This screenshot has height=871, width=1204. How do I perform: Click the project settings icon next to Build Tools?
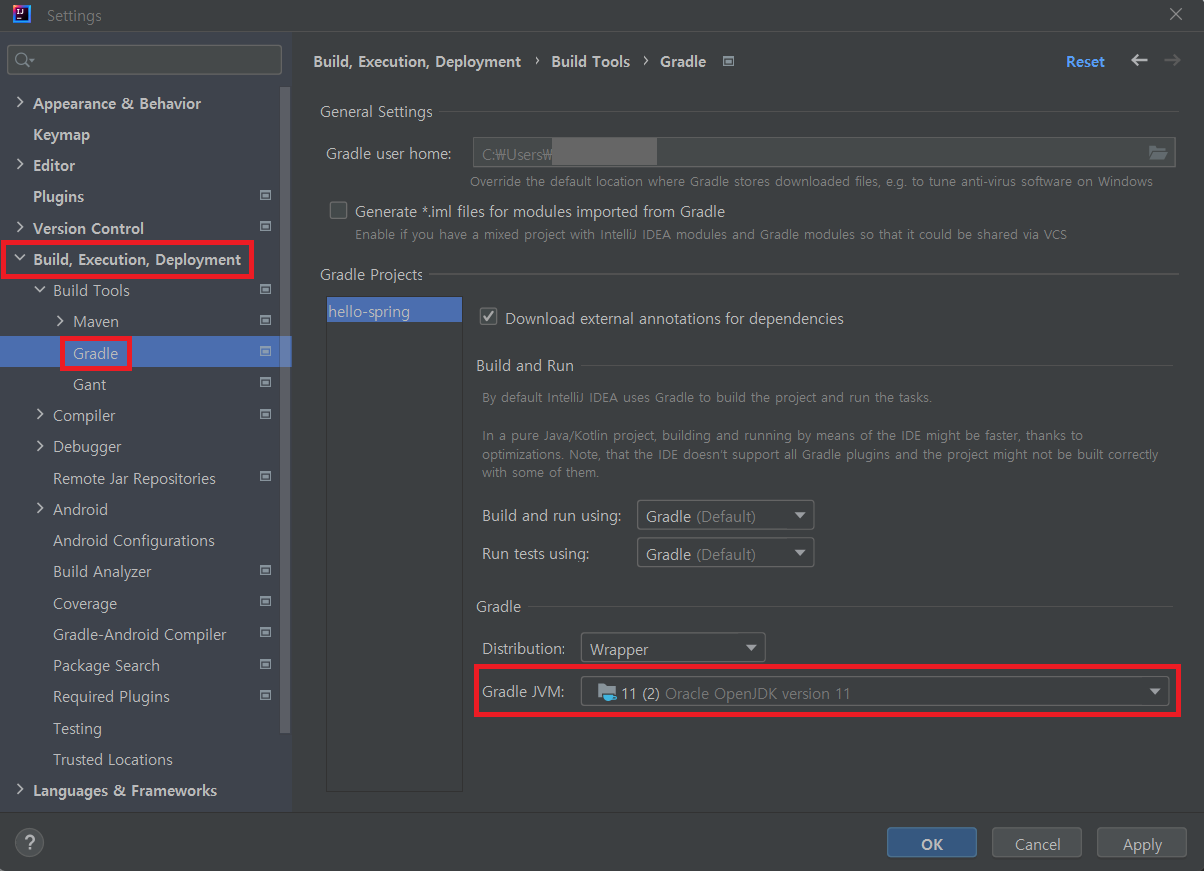click(265, 290)
